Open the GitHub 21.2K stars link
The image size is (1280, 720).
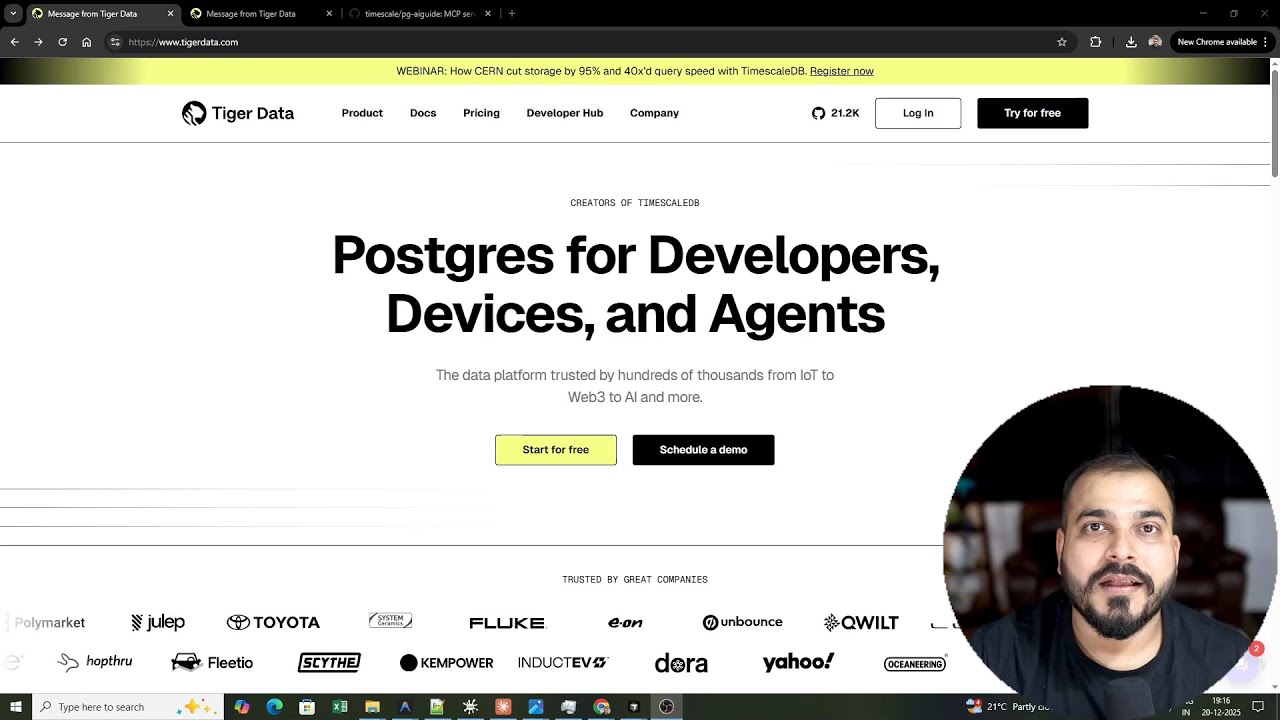pyautogui.click(x=835, y=113)
